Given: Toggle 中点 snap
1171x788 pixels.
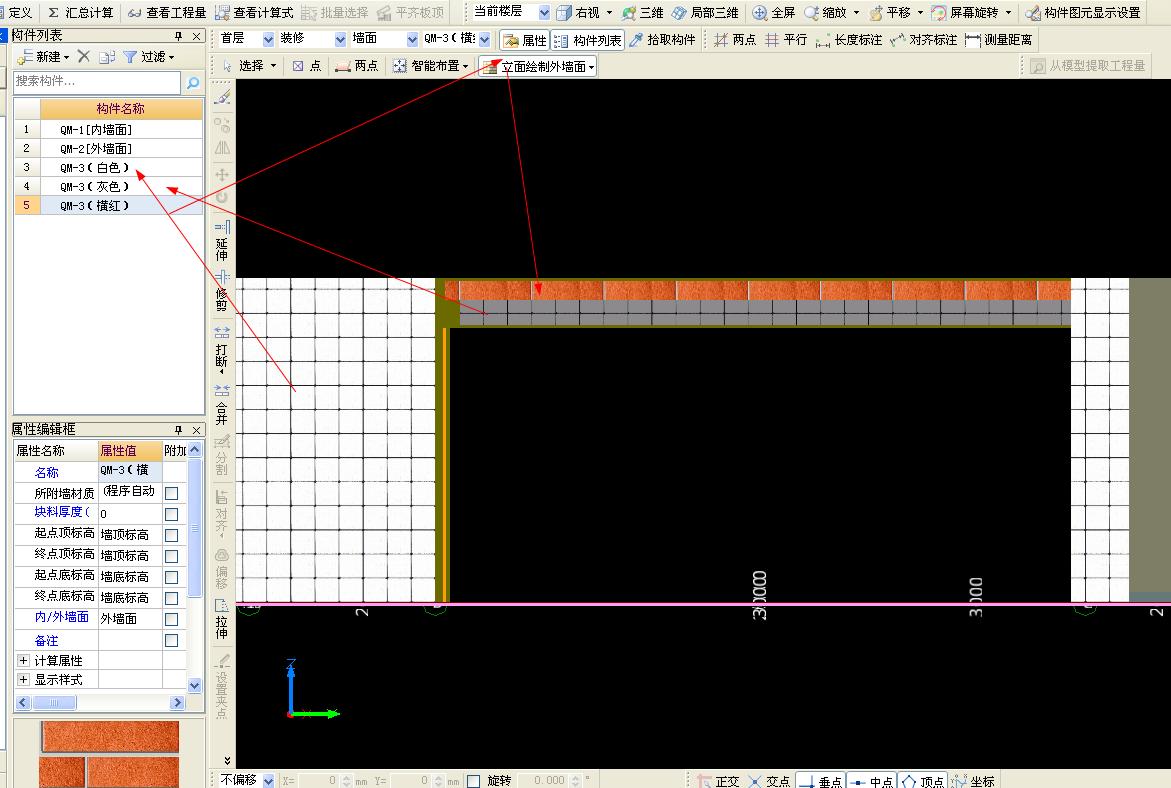Looking at the screenshot, I should point(871,781).
